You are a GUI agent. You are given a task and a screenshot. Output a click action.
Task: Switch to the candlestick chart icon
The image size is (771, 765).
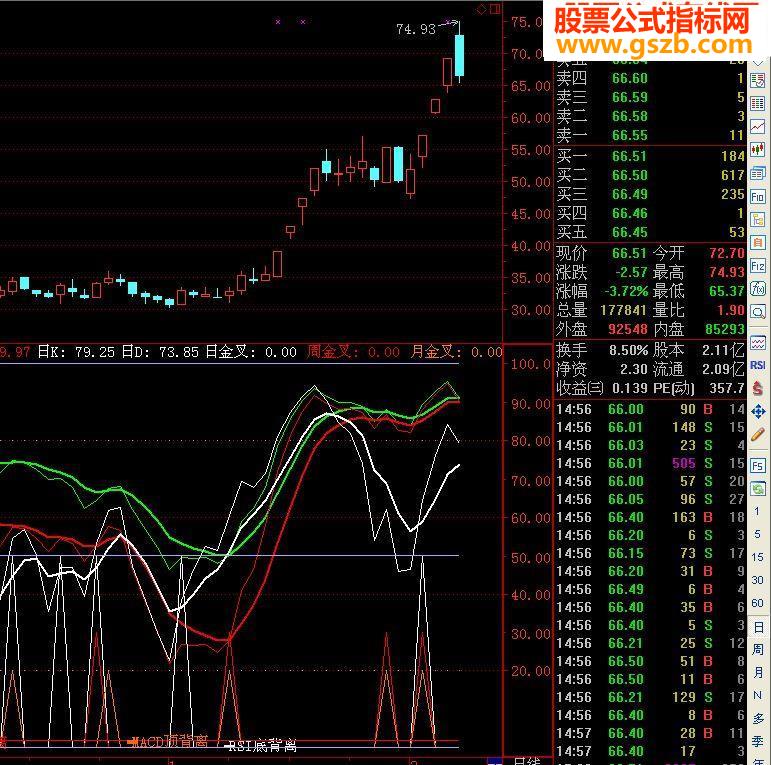(x=758, y=149)
